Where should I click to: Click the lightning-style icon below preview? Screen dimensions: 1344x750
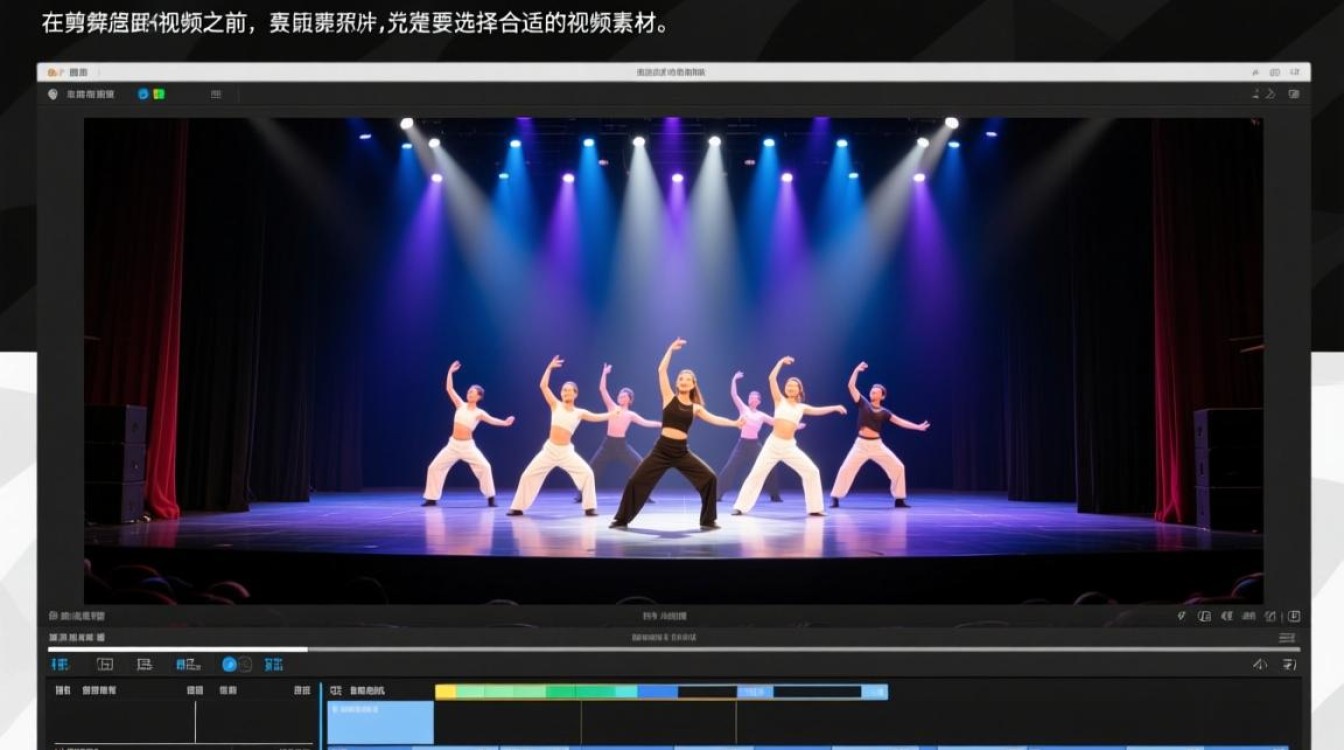pos(1181,617)
